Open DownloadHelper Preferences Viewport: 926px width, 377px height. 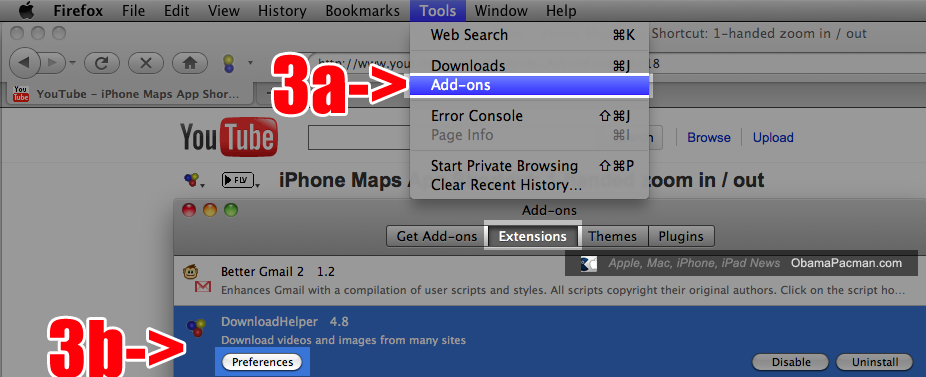[262, 362]
